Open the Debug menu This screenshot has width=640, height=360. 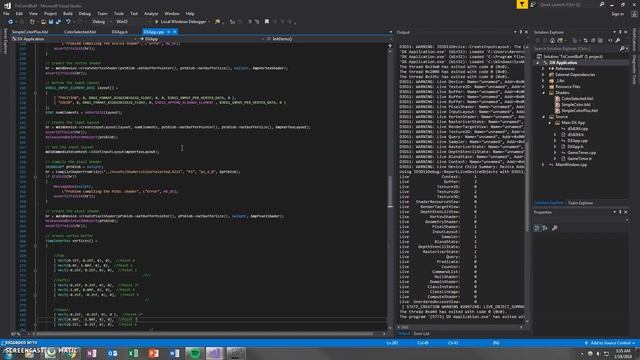84,13
